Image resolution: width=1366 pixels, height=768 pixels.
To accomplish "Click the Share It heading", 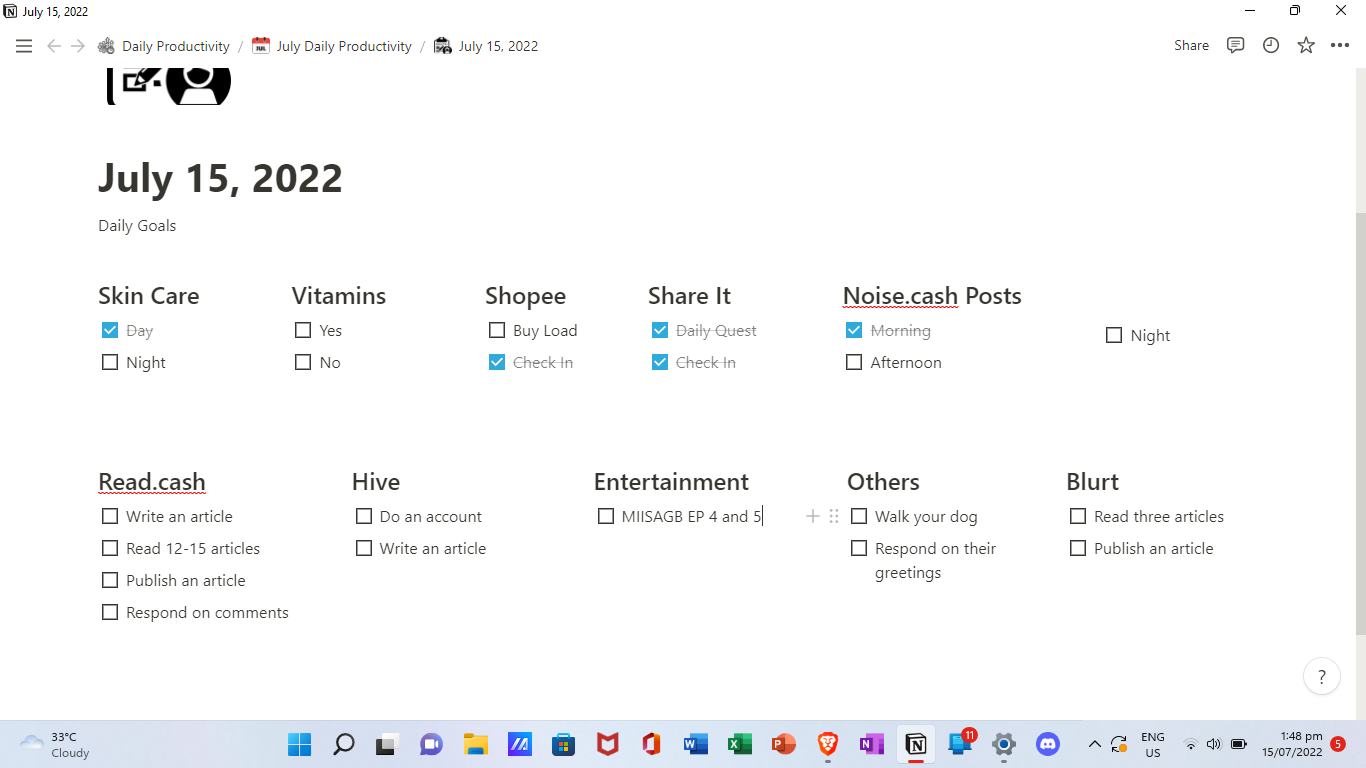I will pyautogui.click(x=689, y=296).
